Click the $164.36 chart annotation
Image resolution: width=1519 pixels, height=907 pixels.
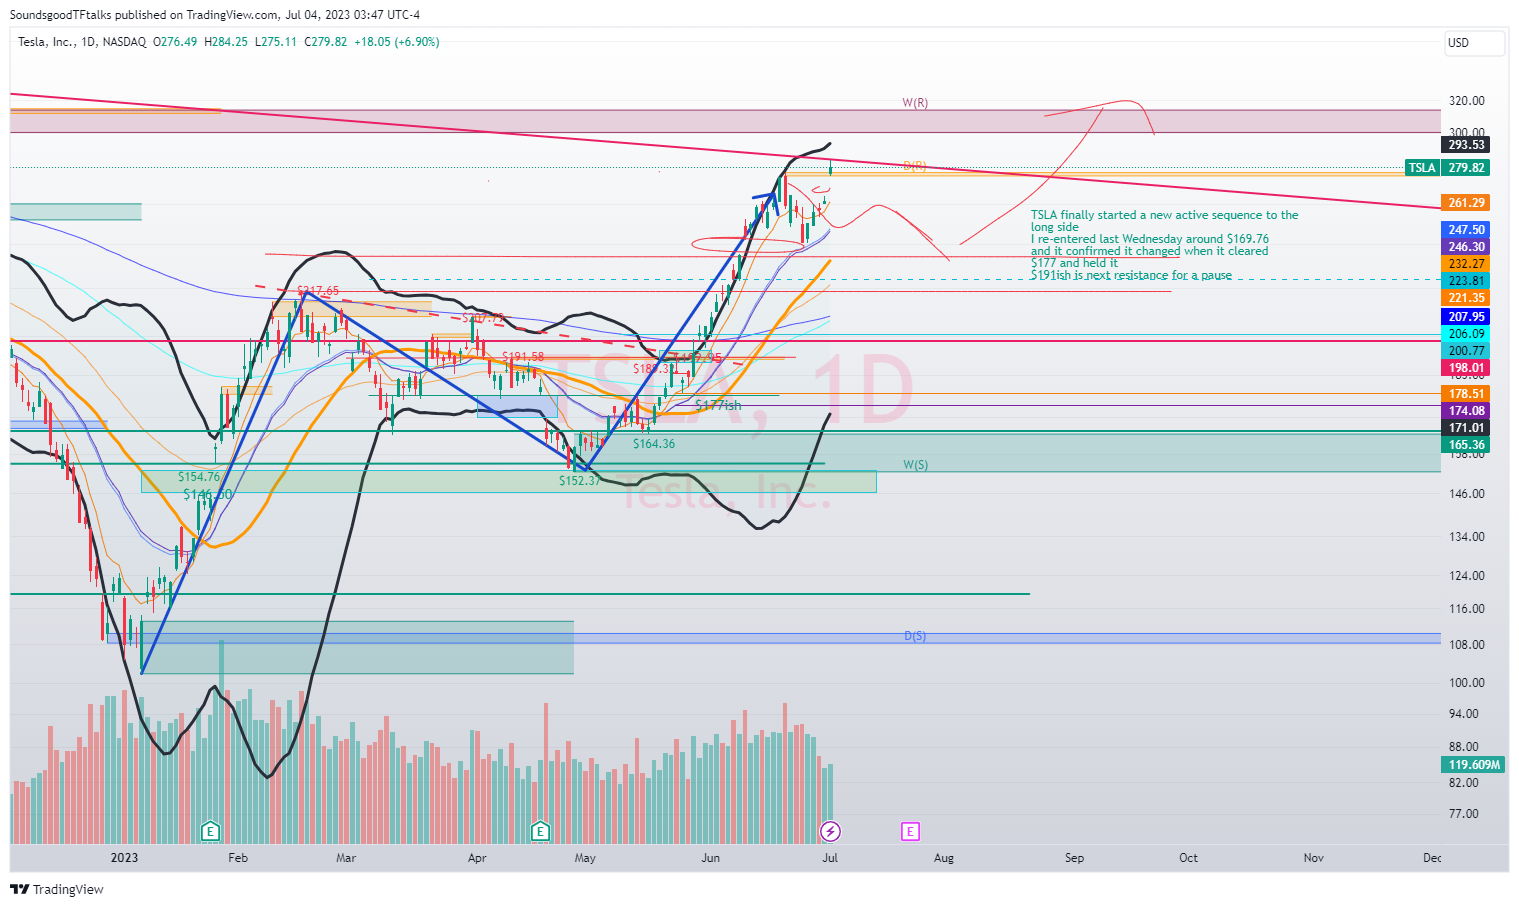pyautogui.click(x=654, y=444)
